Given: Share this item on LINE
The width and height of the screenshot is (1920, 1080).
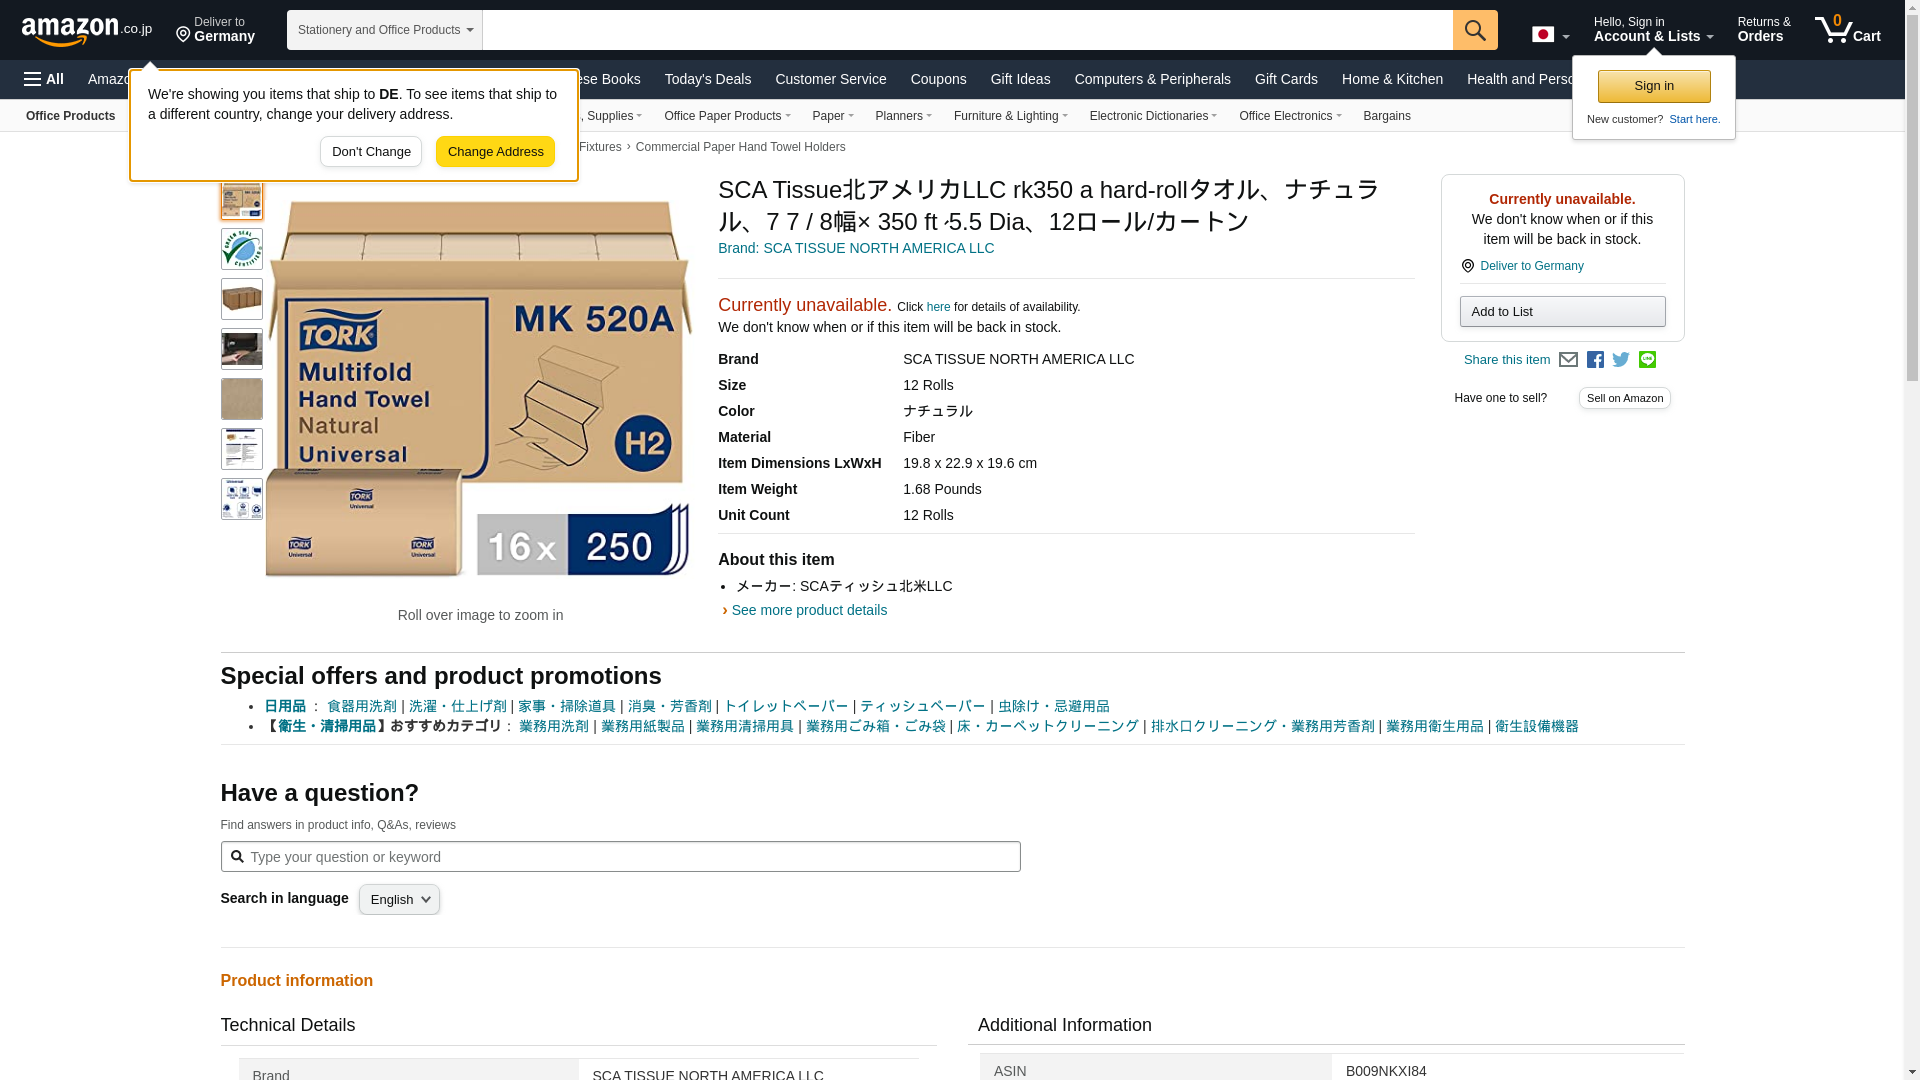Looking at the screenshot, I should (x=1647, y=360).
